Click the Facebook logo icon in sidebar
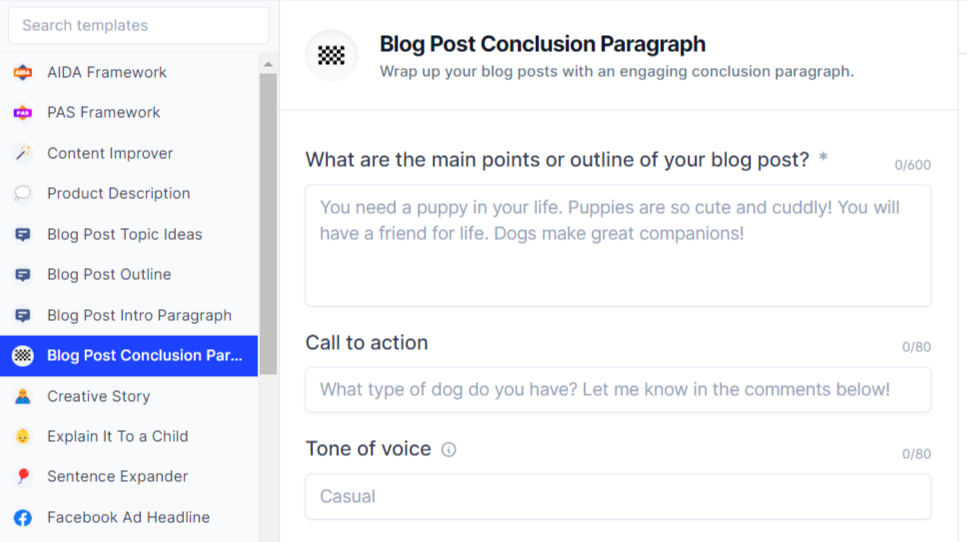The width and height of the screenshot is (967, 542). pyautogui.click(x=22, y=518)
